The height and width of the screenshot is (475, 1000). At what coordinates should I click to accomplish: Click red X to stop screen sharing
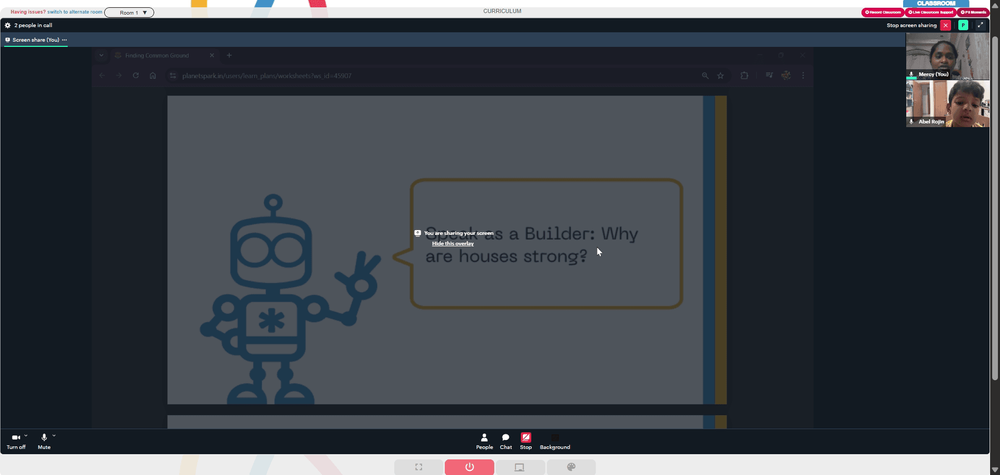point(945,26)
